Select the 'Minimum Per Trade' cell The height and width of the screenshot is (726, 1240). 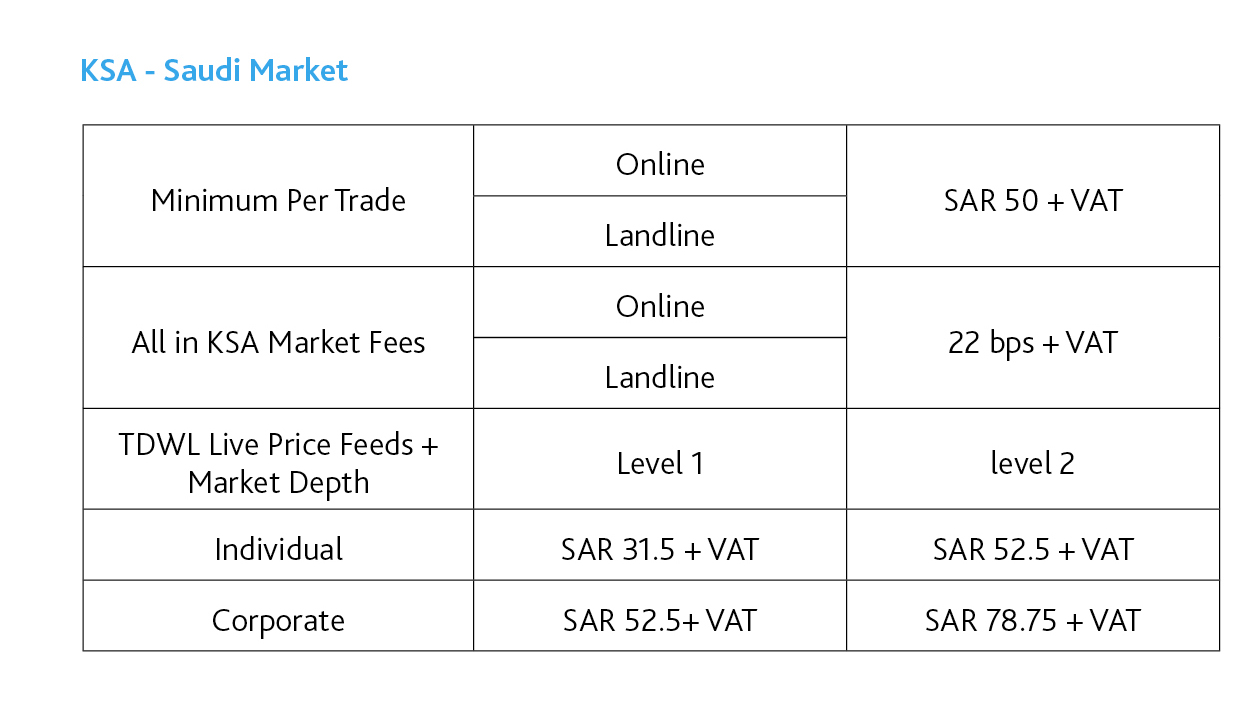point(278,201)
